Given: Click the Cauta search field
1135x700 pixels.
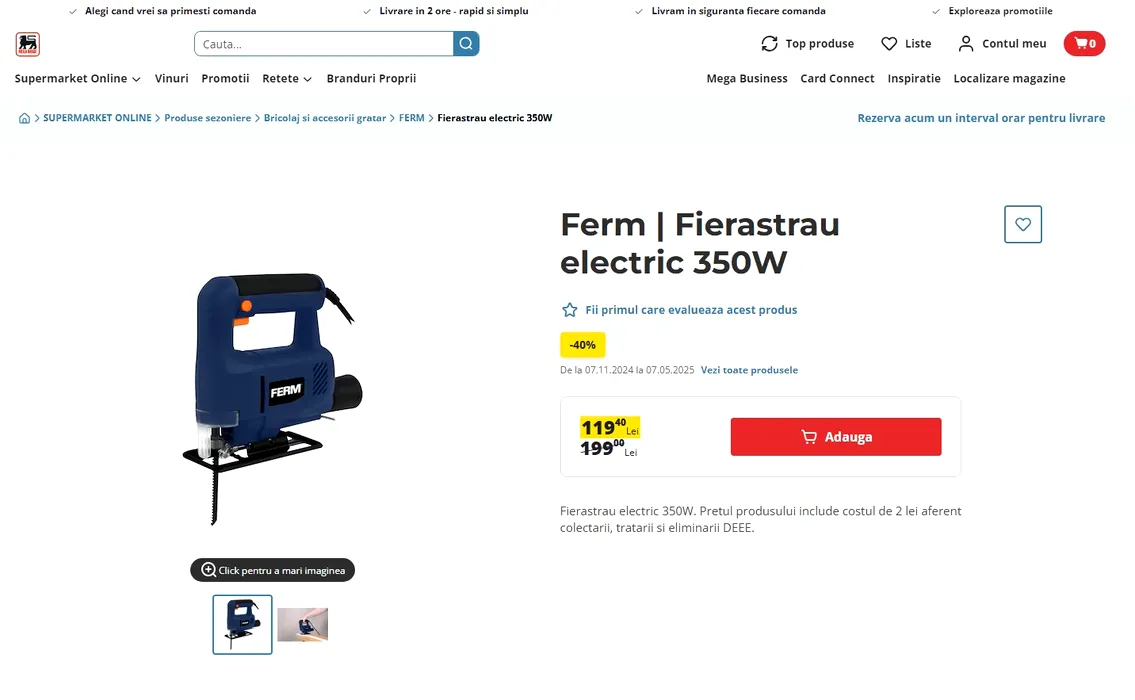Looking at the screenshot, I should pyautogui.click(x=324, y=43).
